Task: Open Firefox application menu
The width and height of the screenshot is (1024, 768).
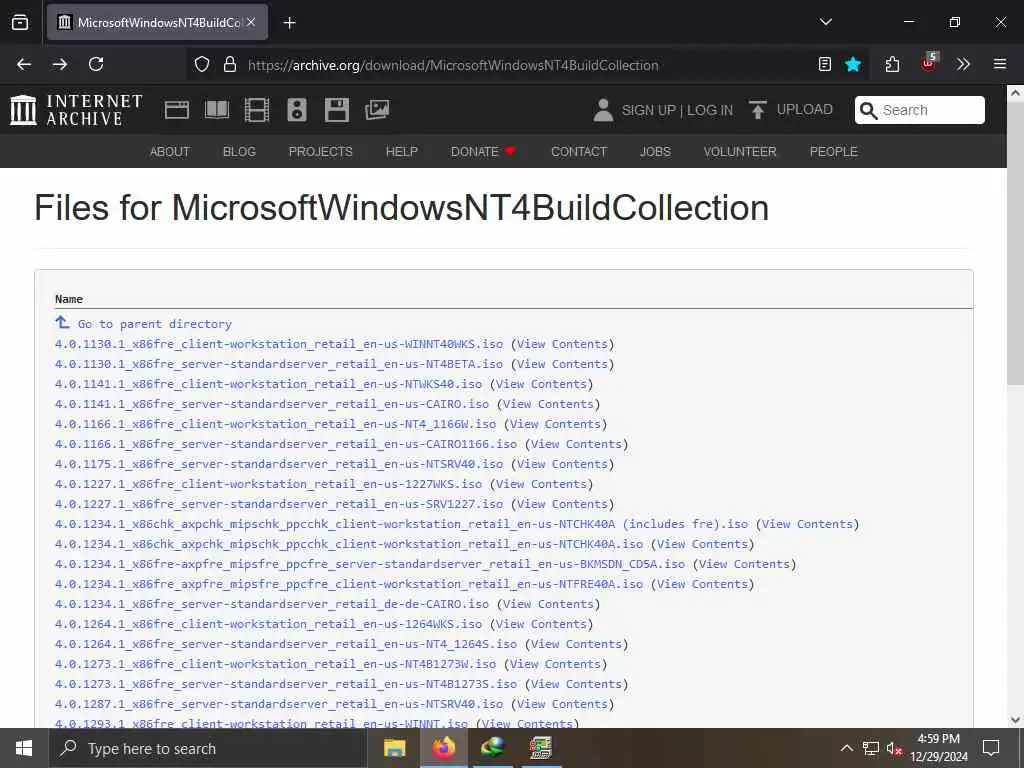Action: [999, 64]
